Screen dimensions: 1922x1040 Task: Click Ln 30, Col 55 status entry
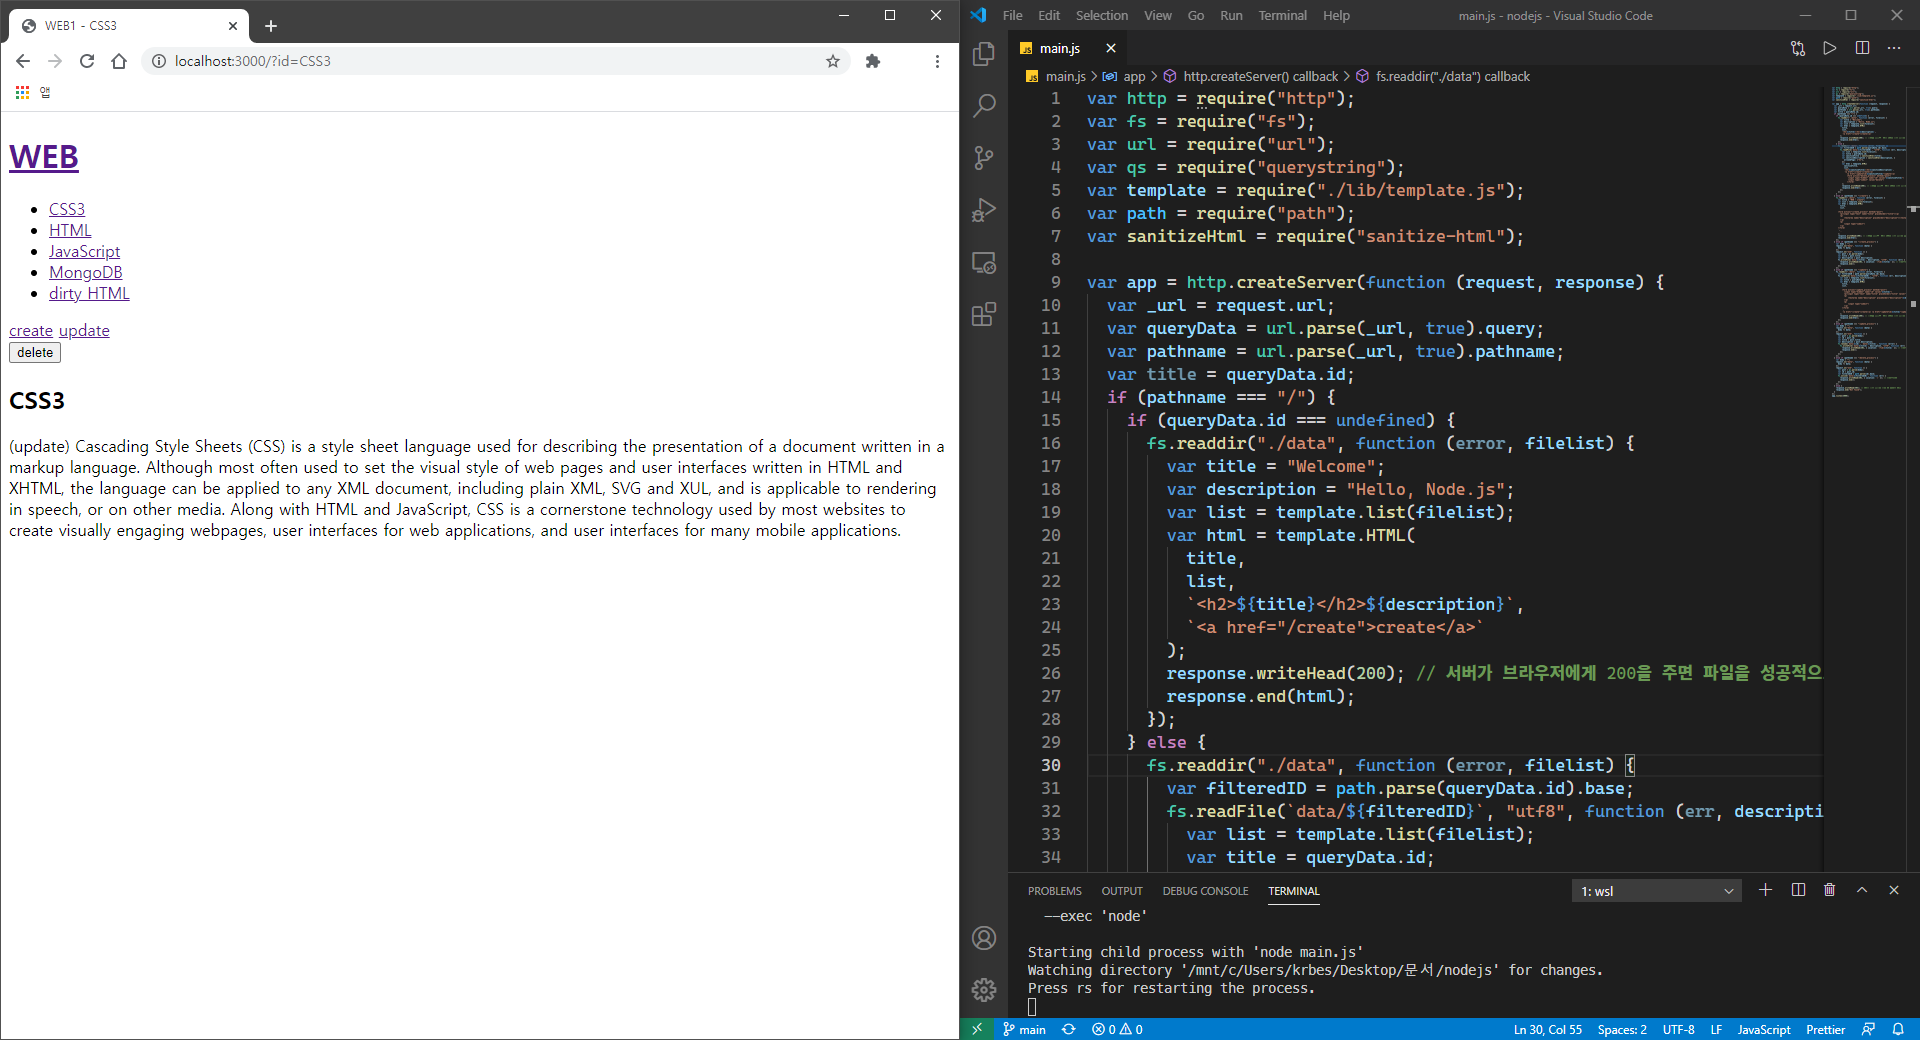click(x=1547, y=1029)
